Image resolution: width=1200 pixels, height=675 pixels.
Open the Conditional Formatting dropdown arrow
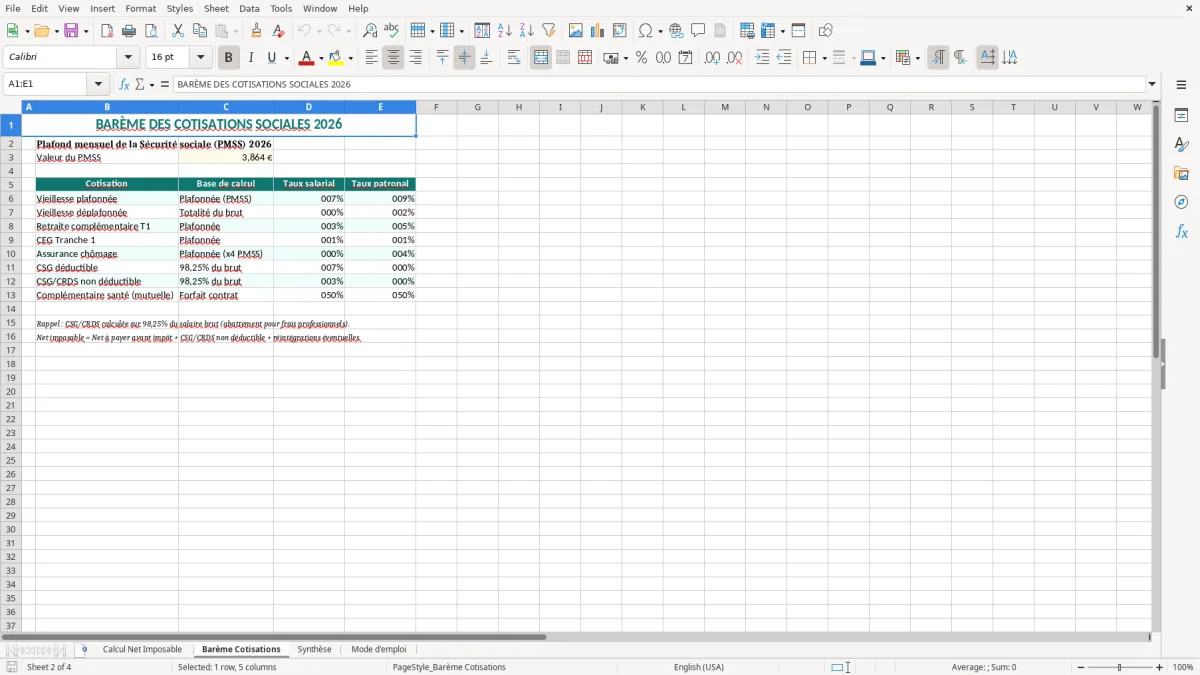pos(917,58)
